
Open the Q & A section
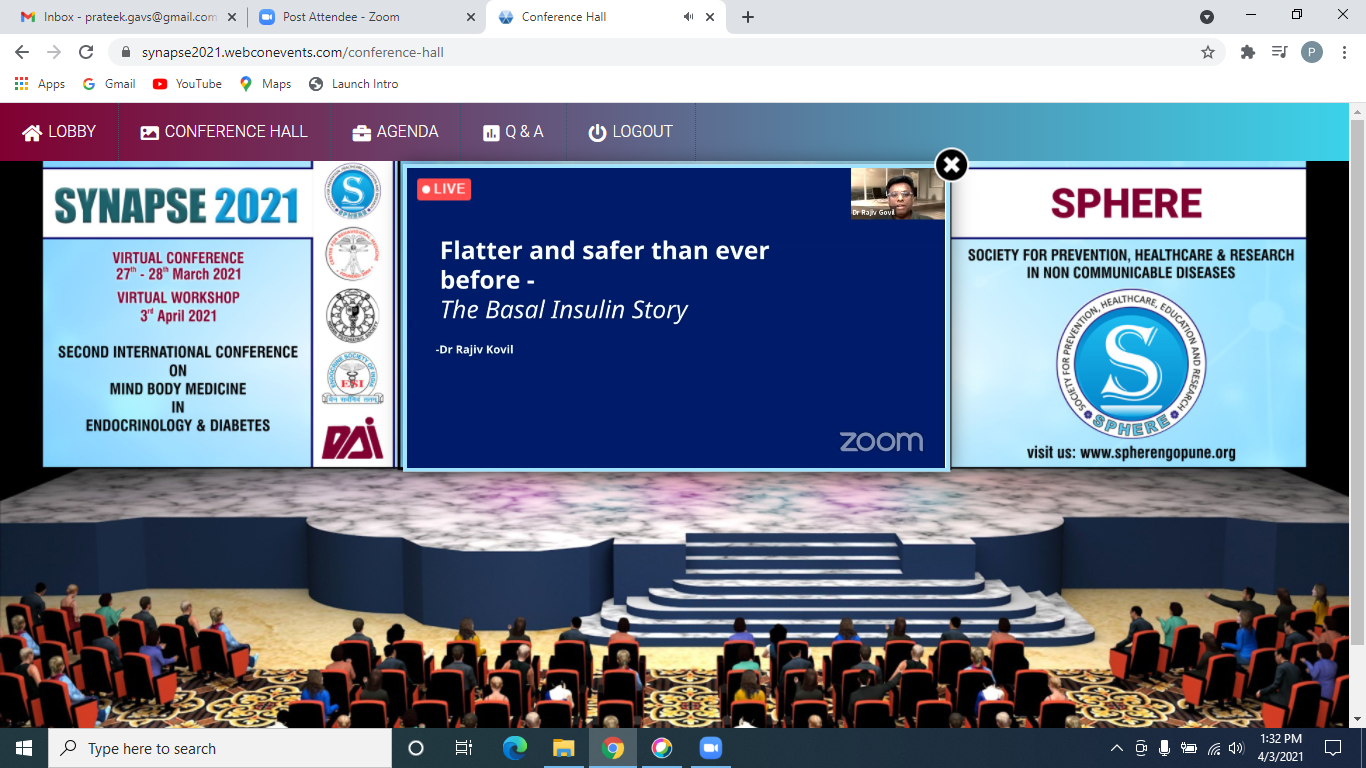click(513, 132)
